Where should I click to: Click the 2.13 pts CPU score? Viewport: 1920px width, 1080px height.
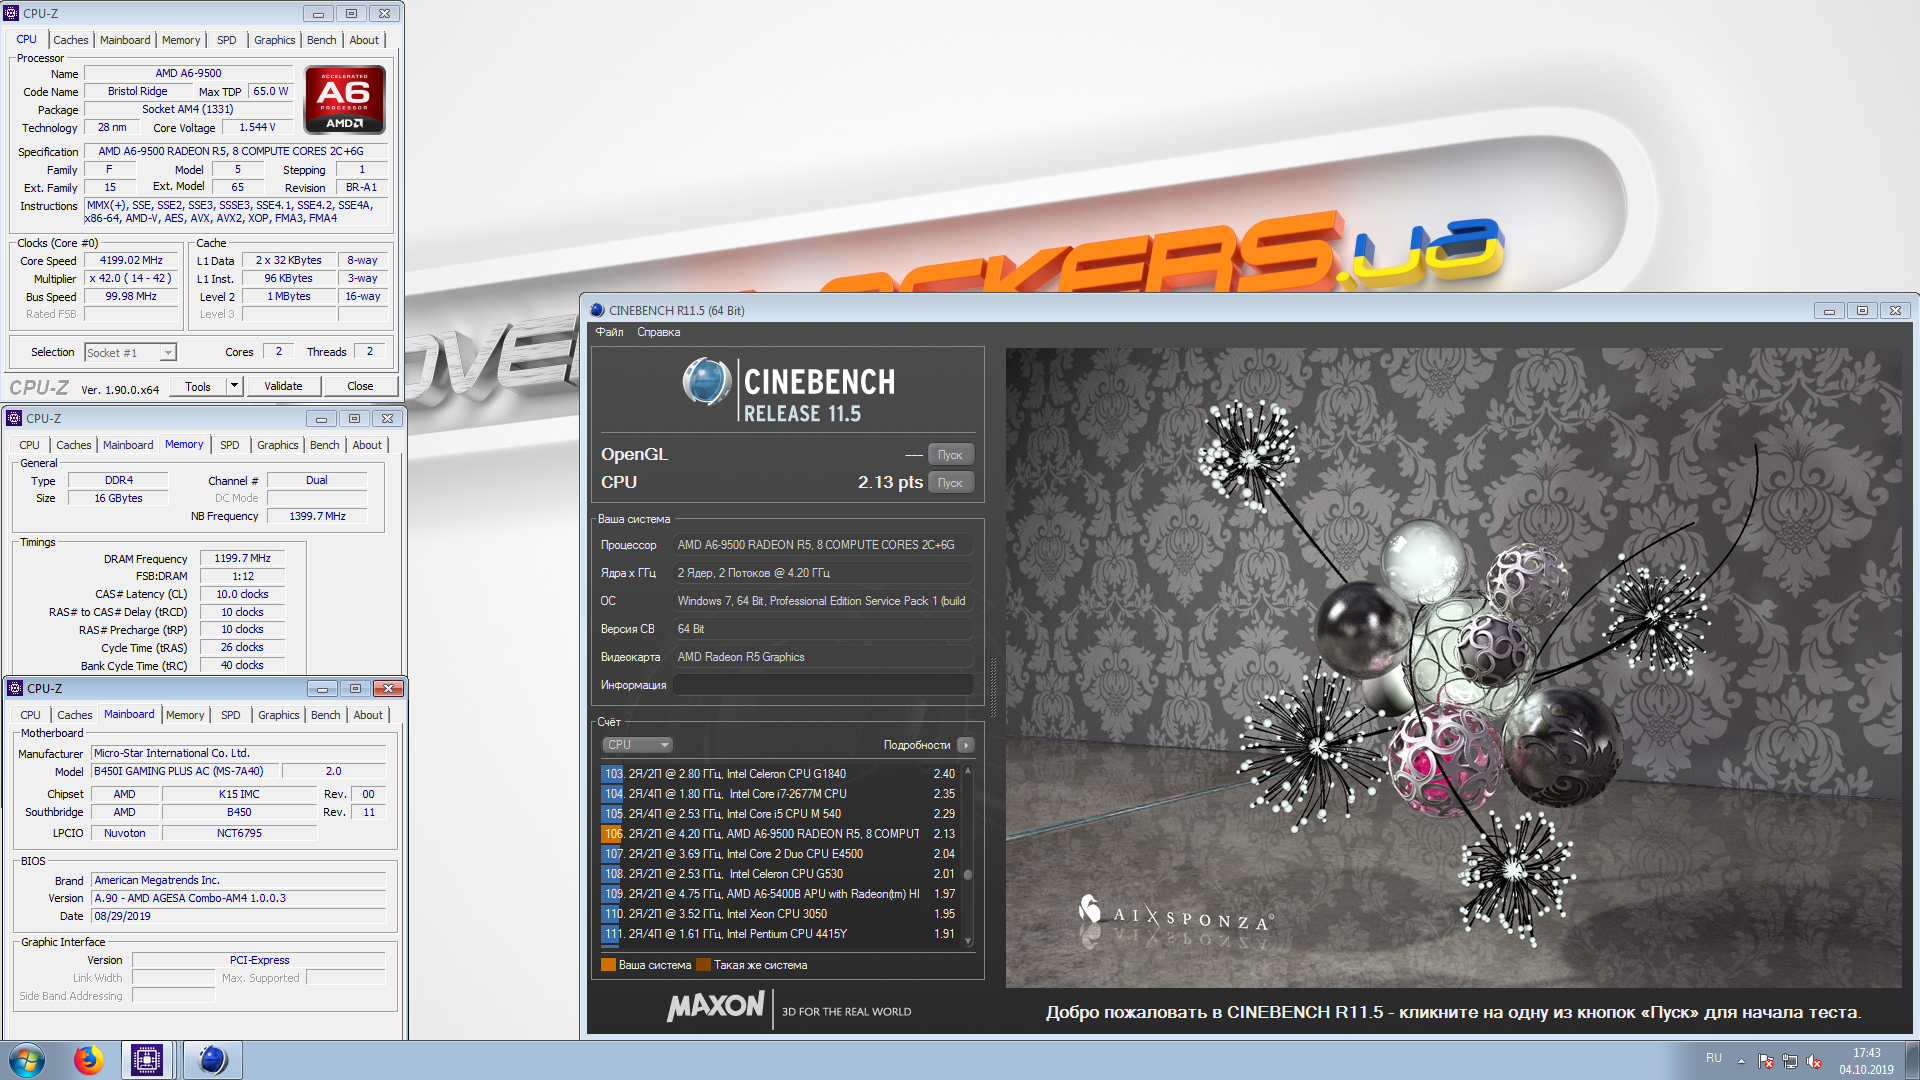coord(890,482)
